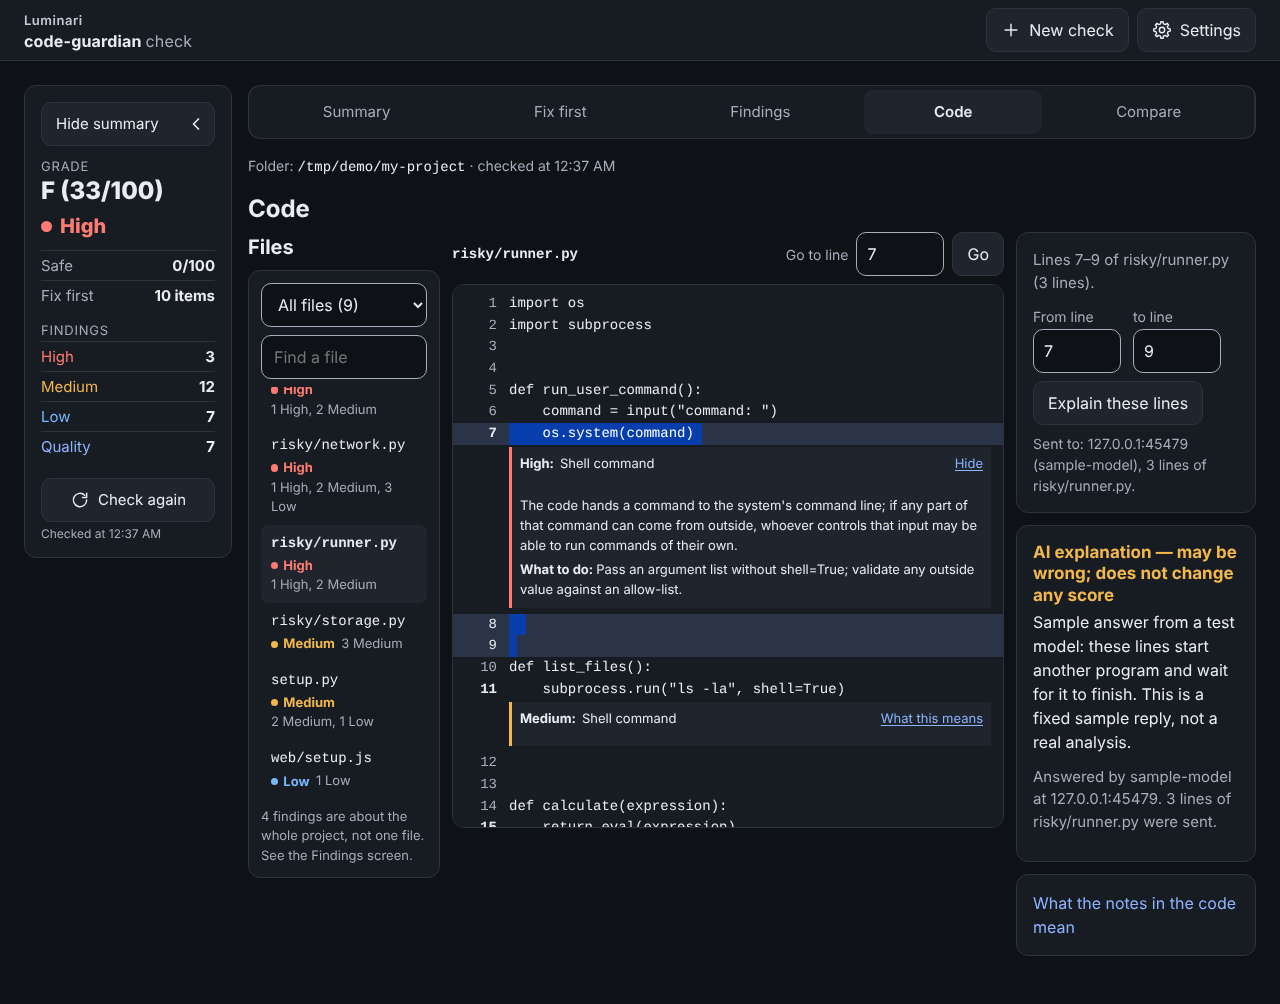The height and width of the screenshot is (1004, 1280).
Task: Click the From line field
Action: 1077,351
